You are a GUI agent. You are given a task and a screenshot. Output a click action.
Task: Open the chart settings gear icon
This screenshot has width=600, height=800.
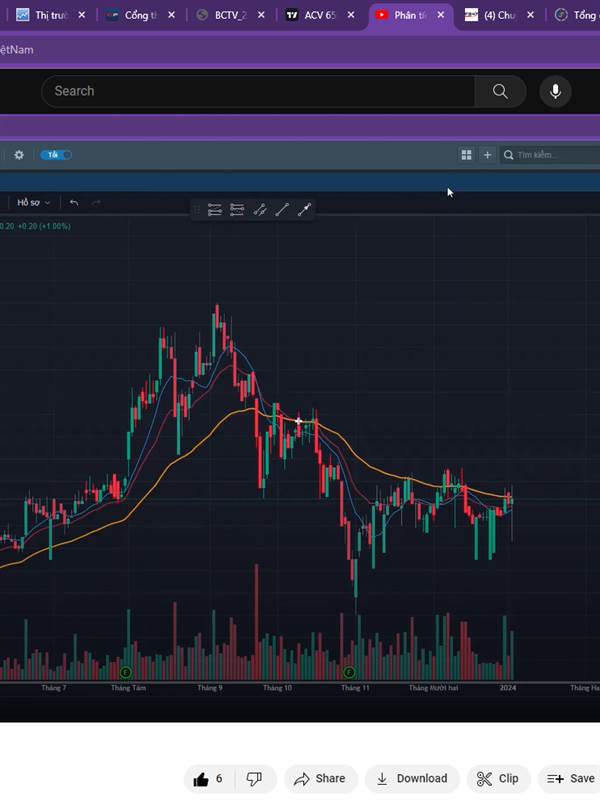[18, 155]
